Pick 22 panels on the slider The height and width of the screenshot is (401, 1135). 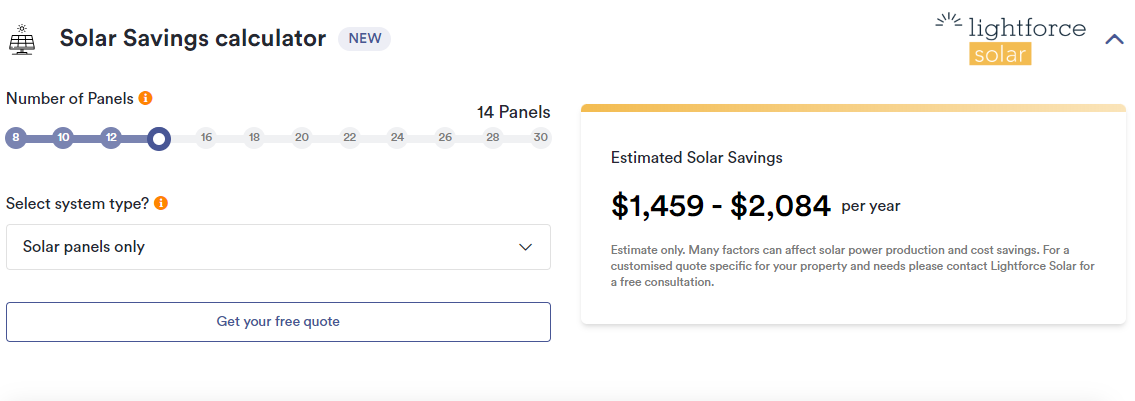click(x=349, y=138)
